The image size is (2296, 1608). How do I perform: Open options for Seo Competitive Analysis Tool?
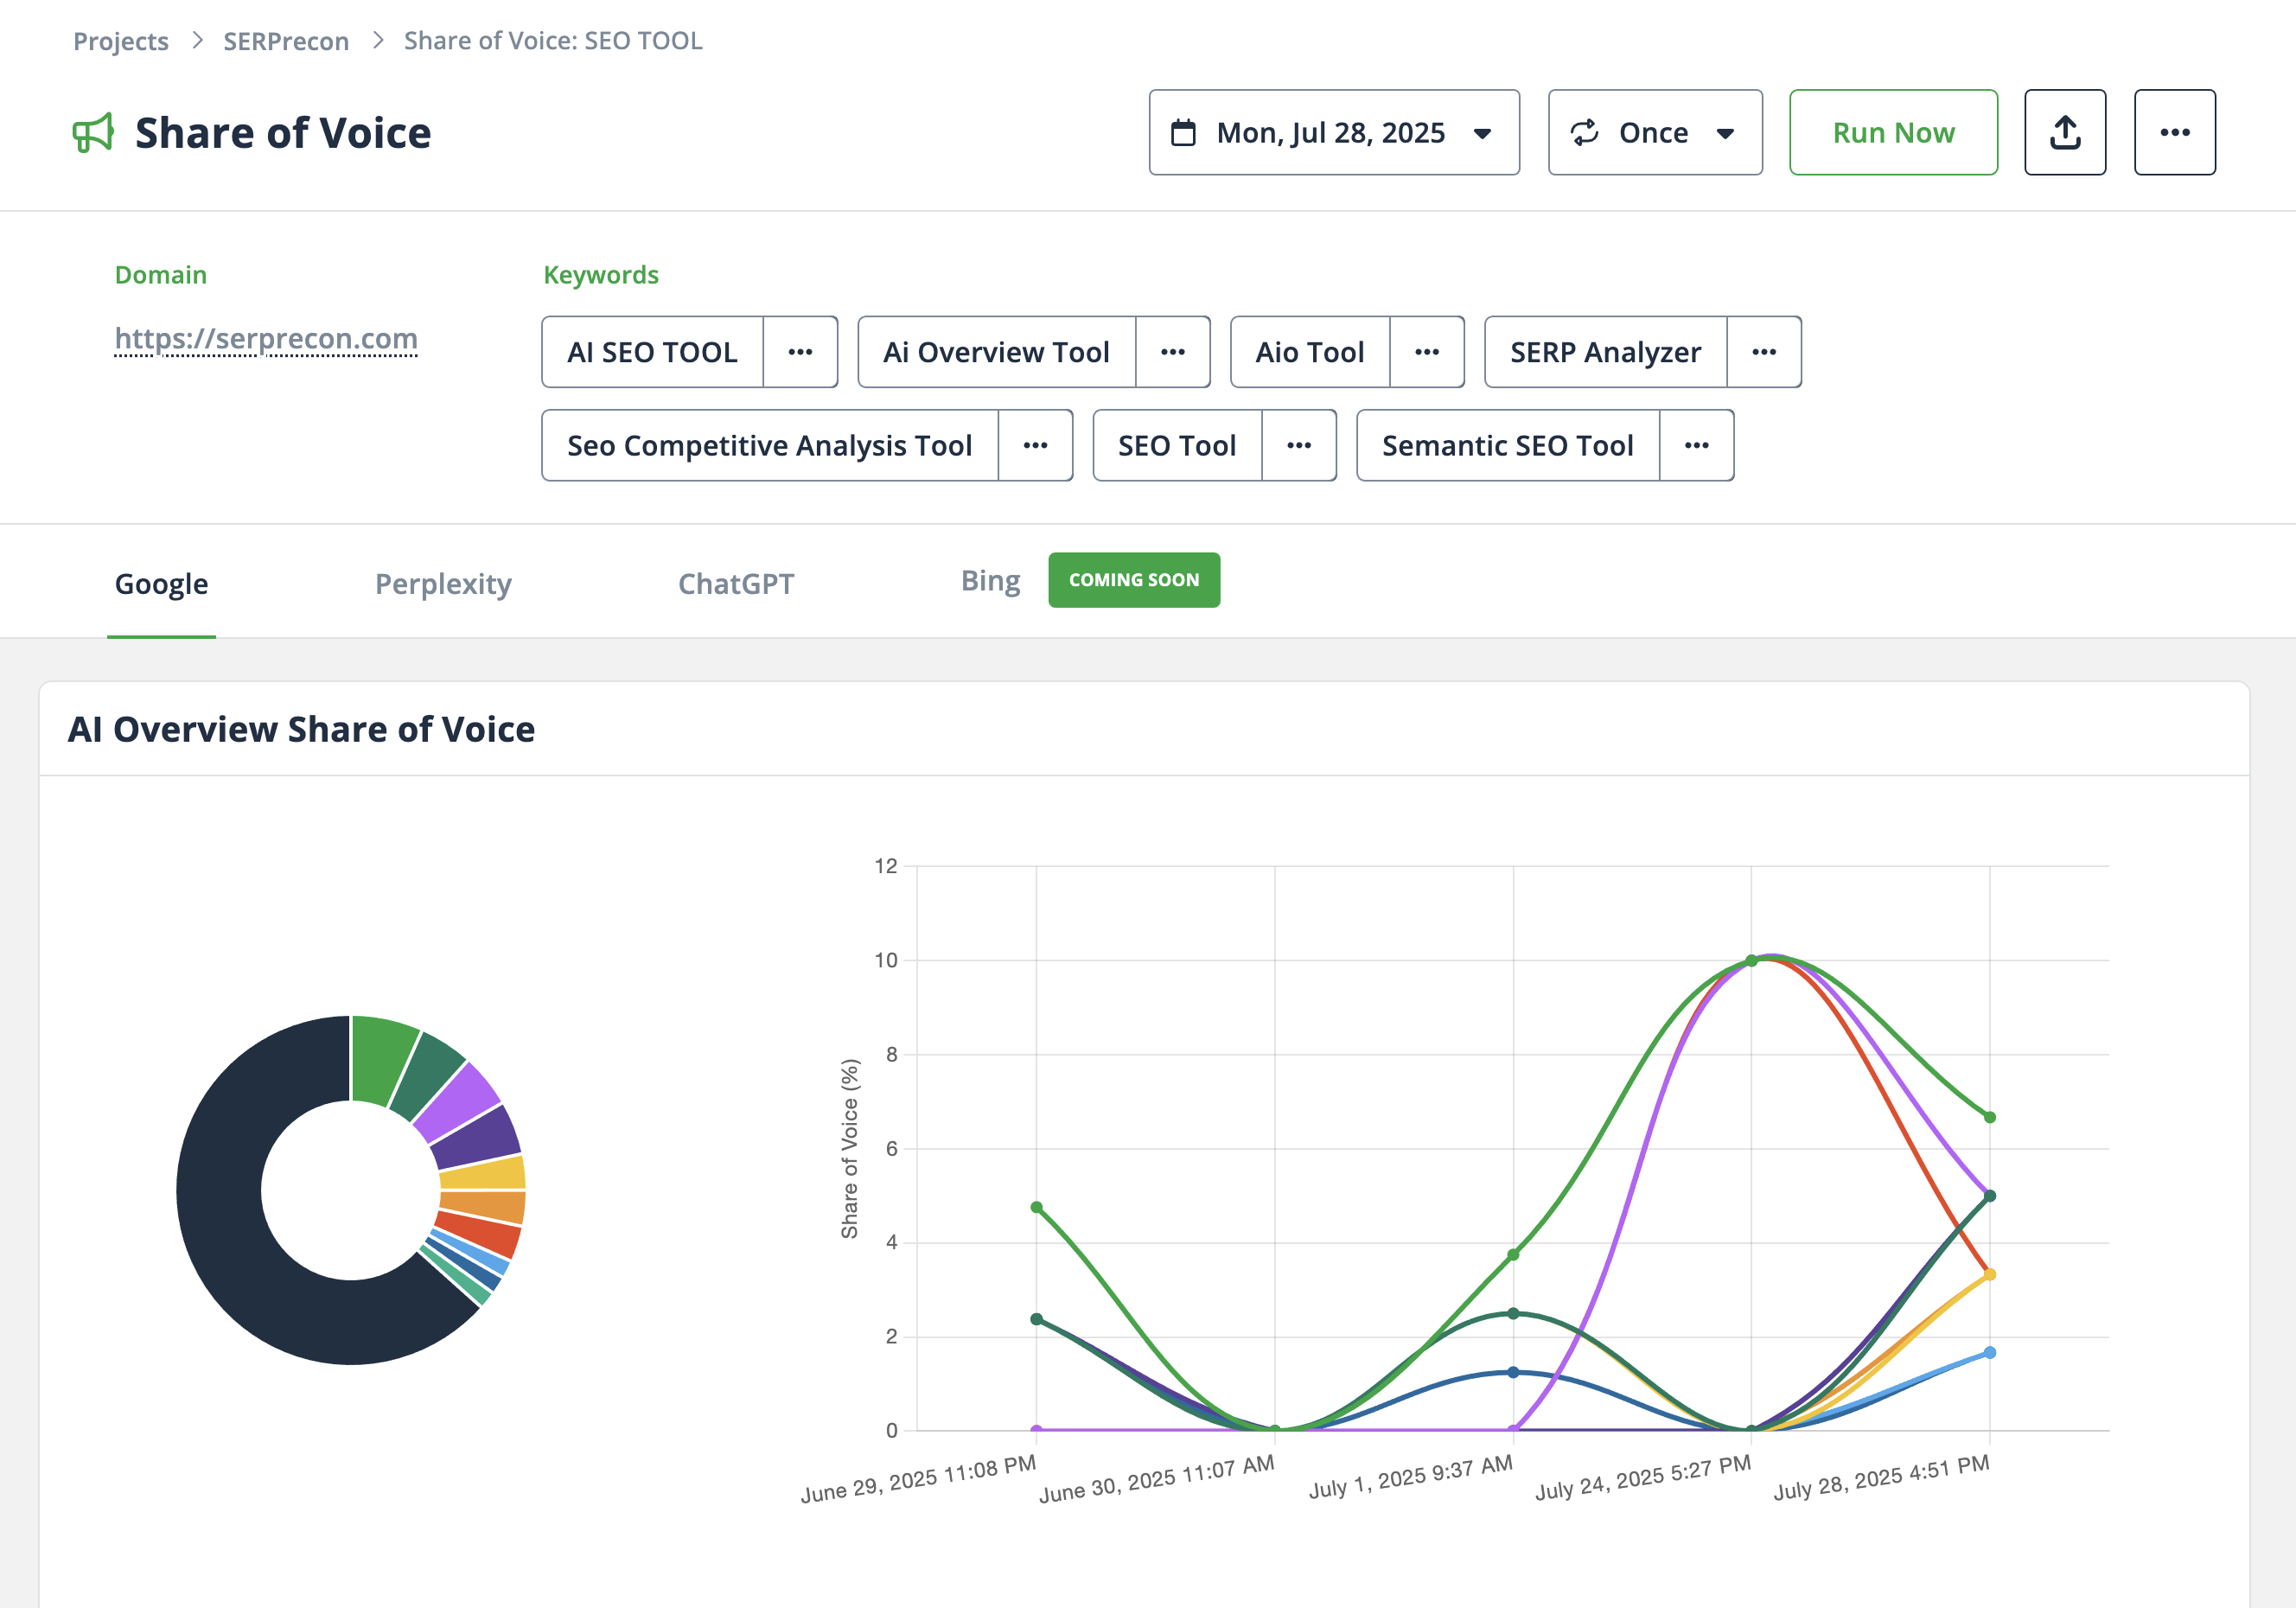click(1035, 445)
